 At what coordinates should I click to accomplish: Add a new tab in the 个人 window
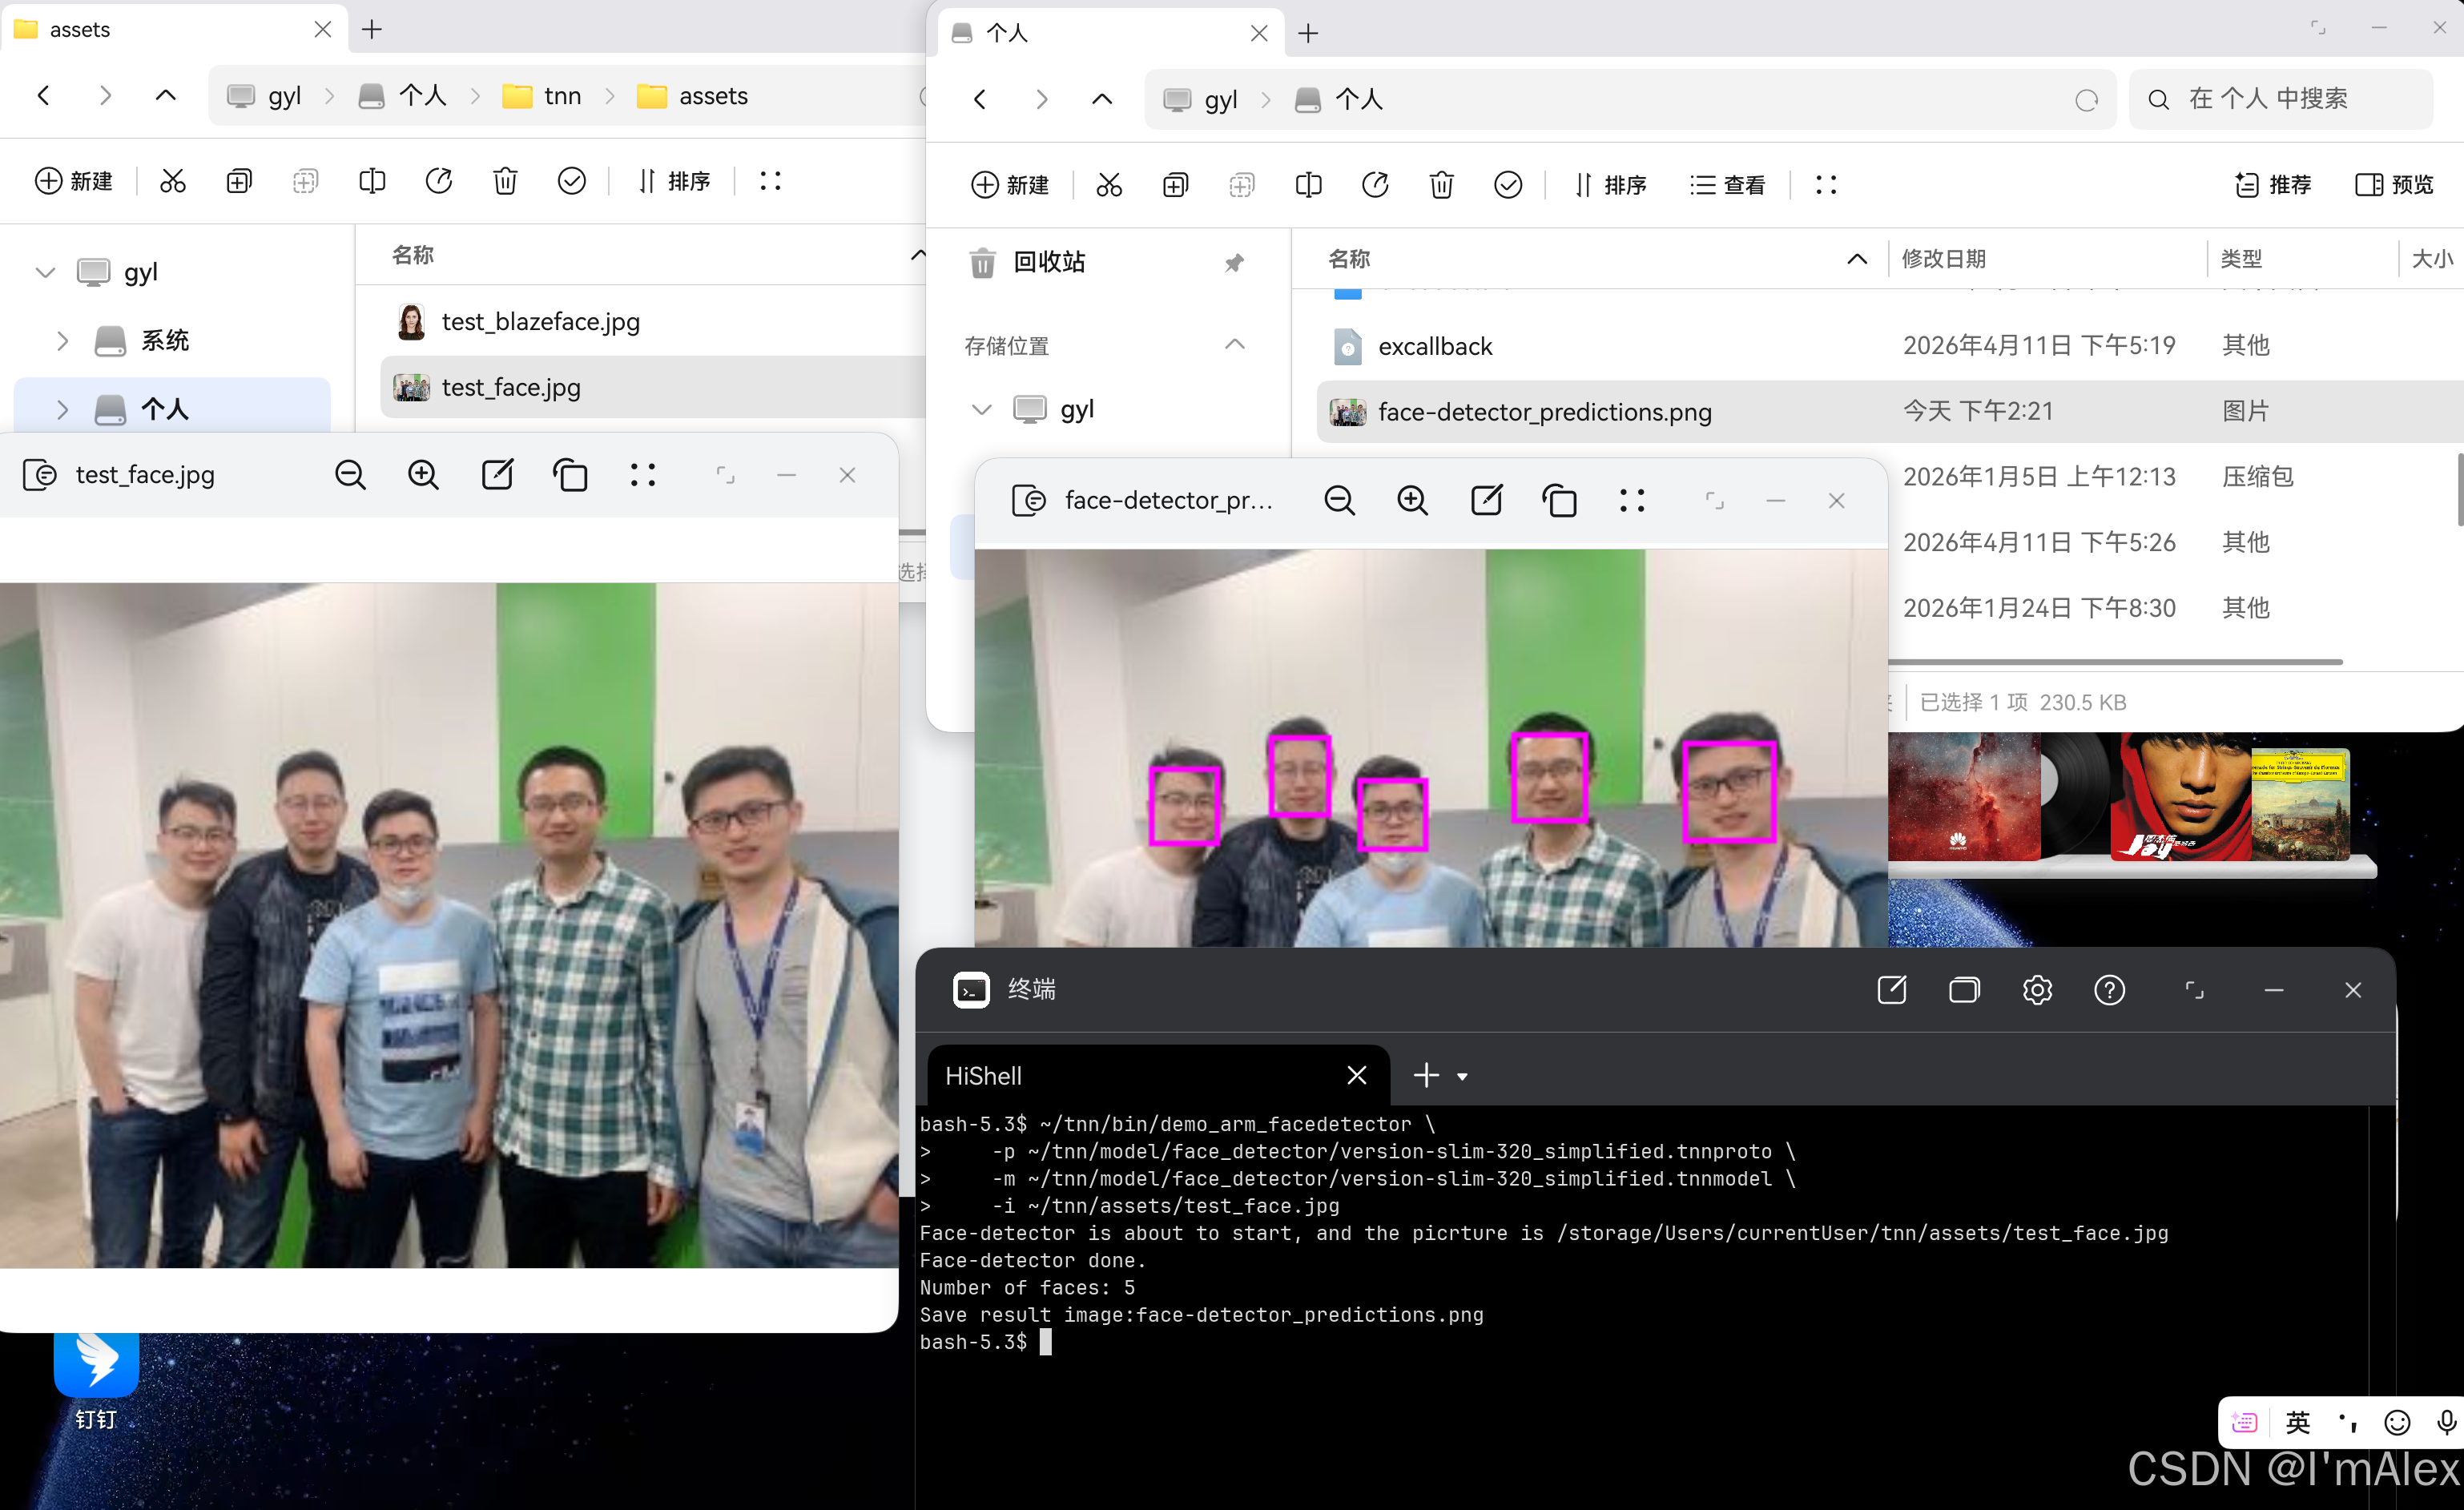pyautogui.click(x=1308, y=33)
